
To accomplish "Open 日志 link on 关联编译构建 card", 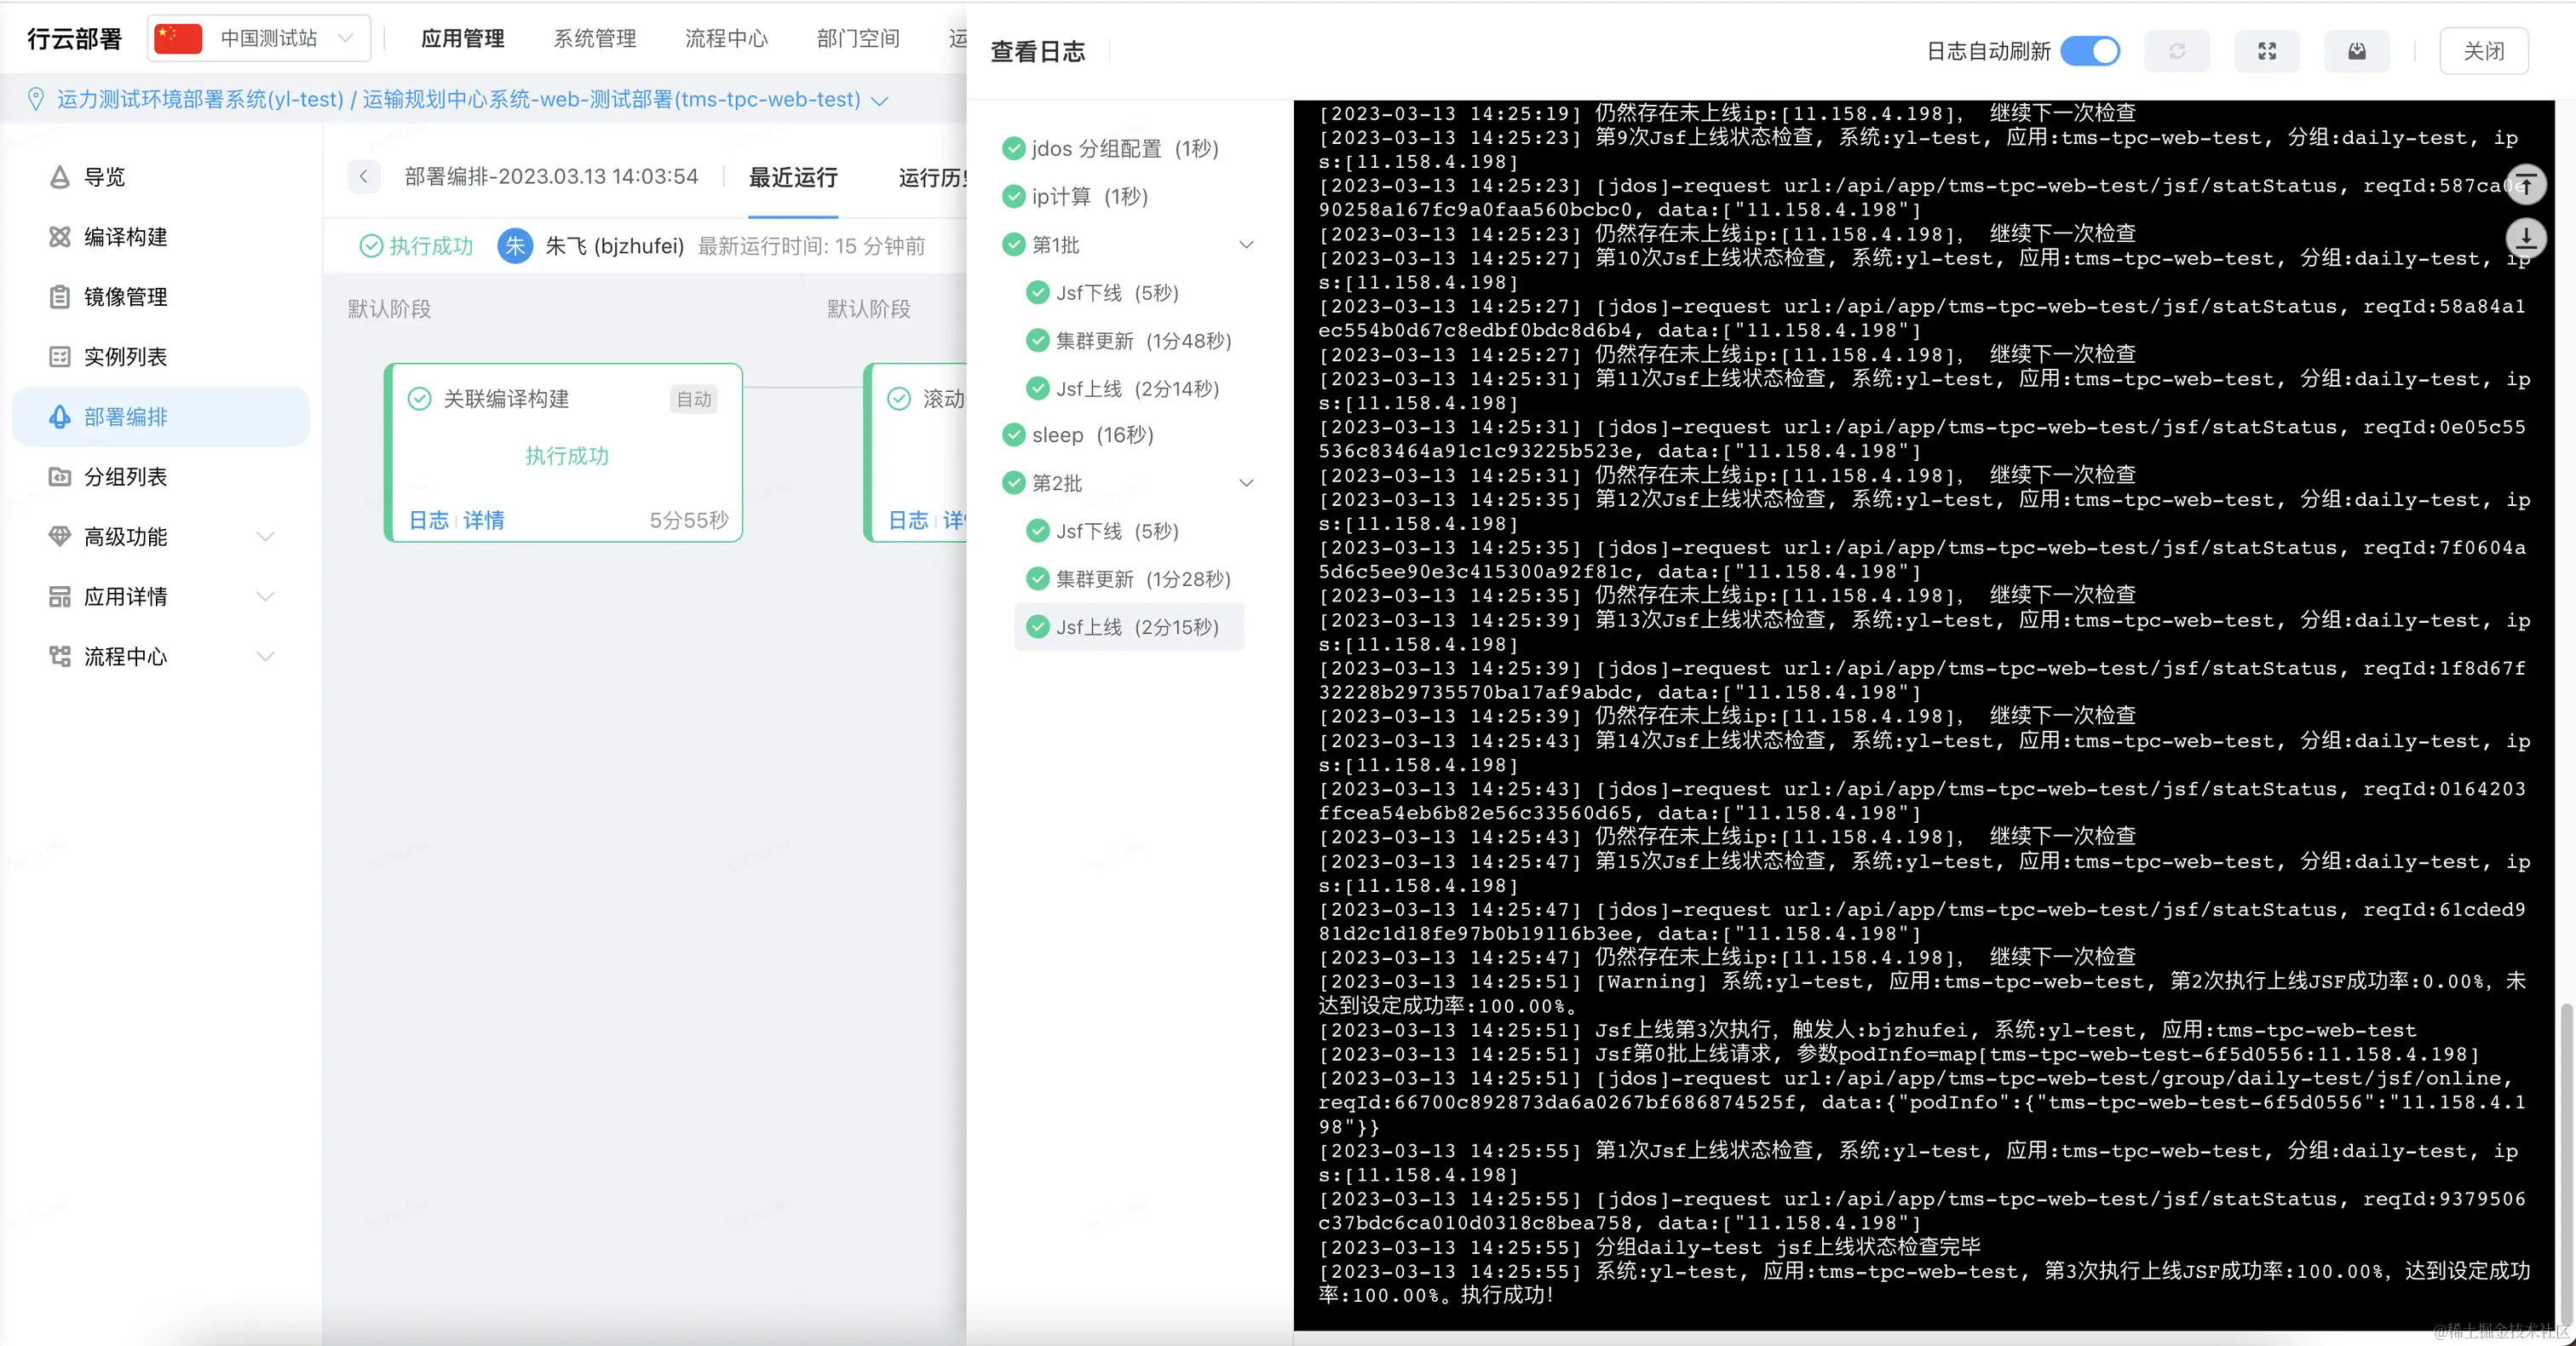I will click(428, 520).
